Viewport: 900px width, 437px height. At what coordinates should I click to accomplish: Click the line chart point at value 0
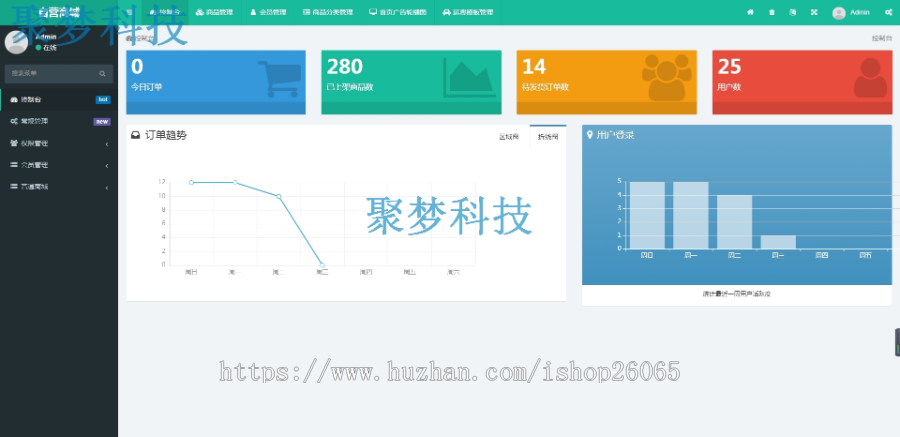pyautogui.click(x=323, y=265)
